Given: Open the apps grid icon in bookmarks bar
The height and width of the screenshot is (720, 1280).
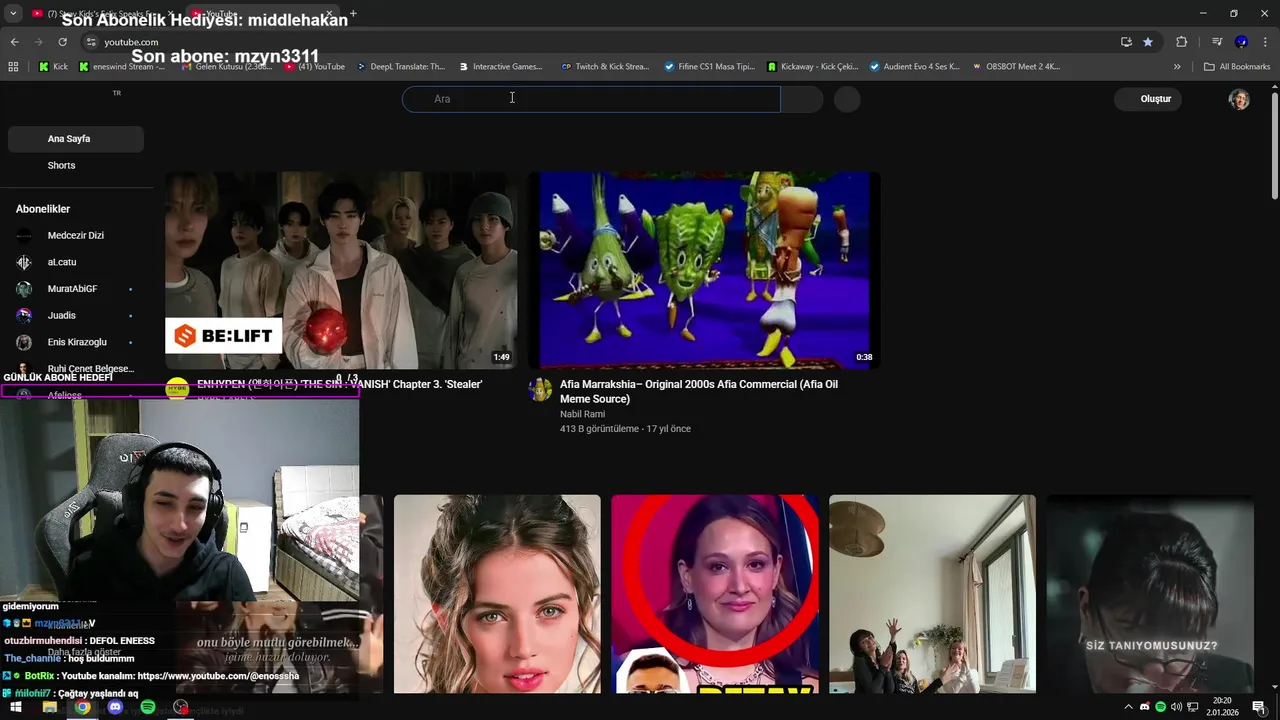Looking at the screenshot, I should coord(13,67).
